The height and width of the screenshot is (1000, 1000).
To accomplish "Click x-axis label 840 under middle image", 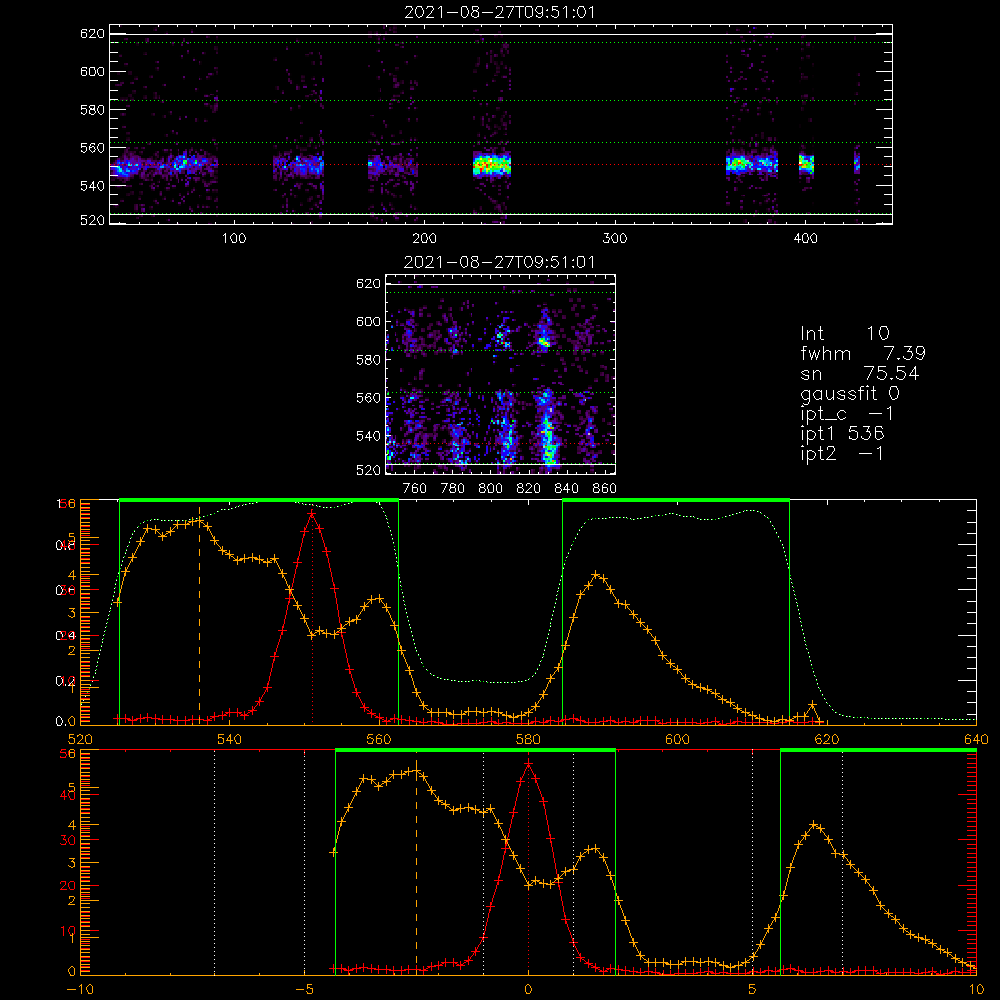I will pyautogui.click(x=566, y=489).
